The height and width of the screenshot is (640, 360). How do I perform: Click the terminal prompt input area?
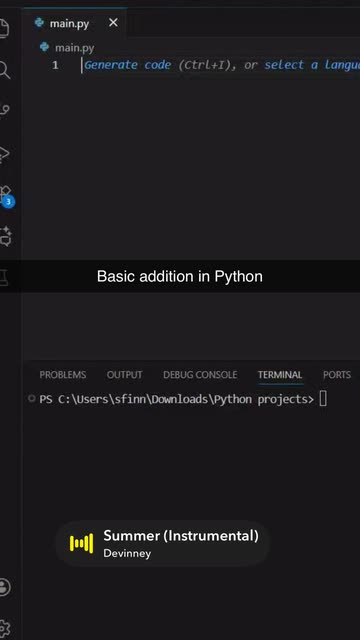coord(323,399)
